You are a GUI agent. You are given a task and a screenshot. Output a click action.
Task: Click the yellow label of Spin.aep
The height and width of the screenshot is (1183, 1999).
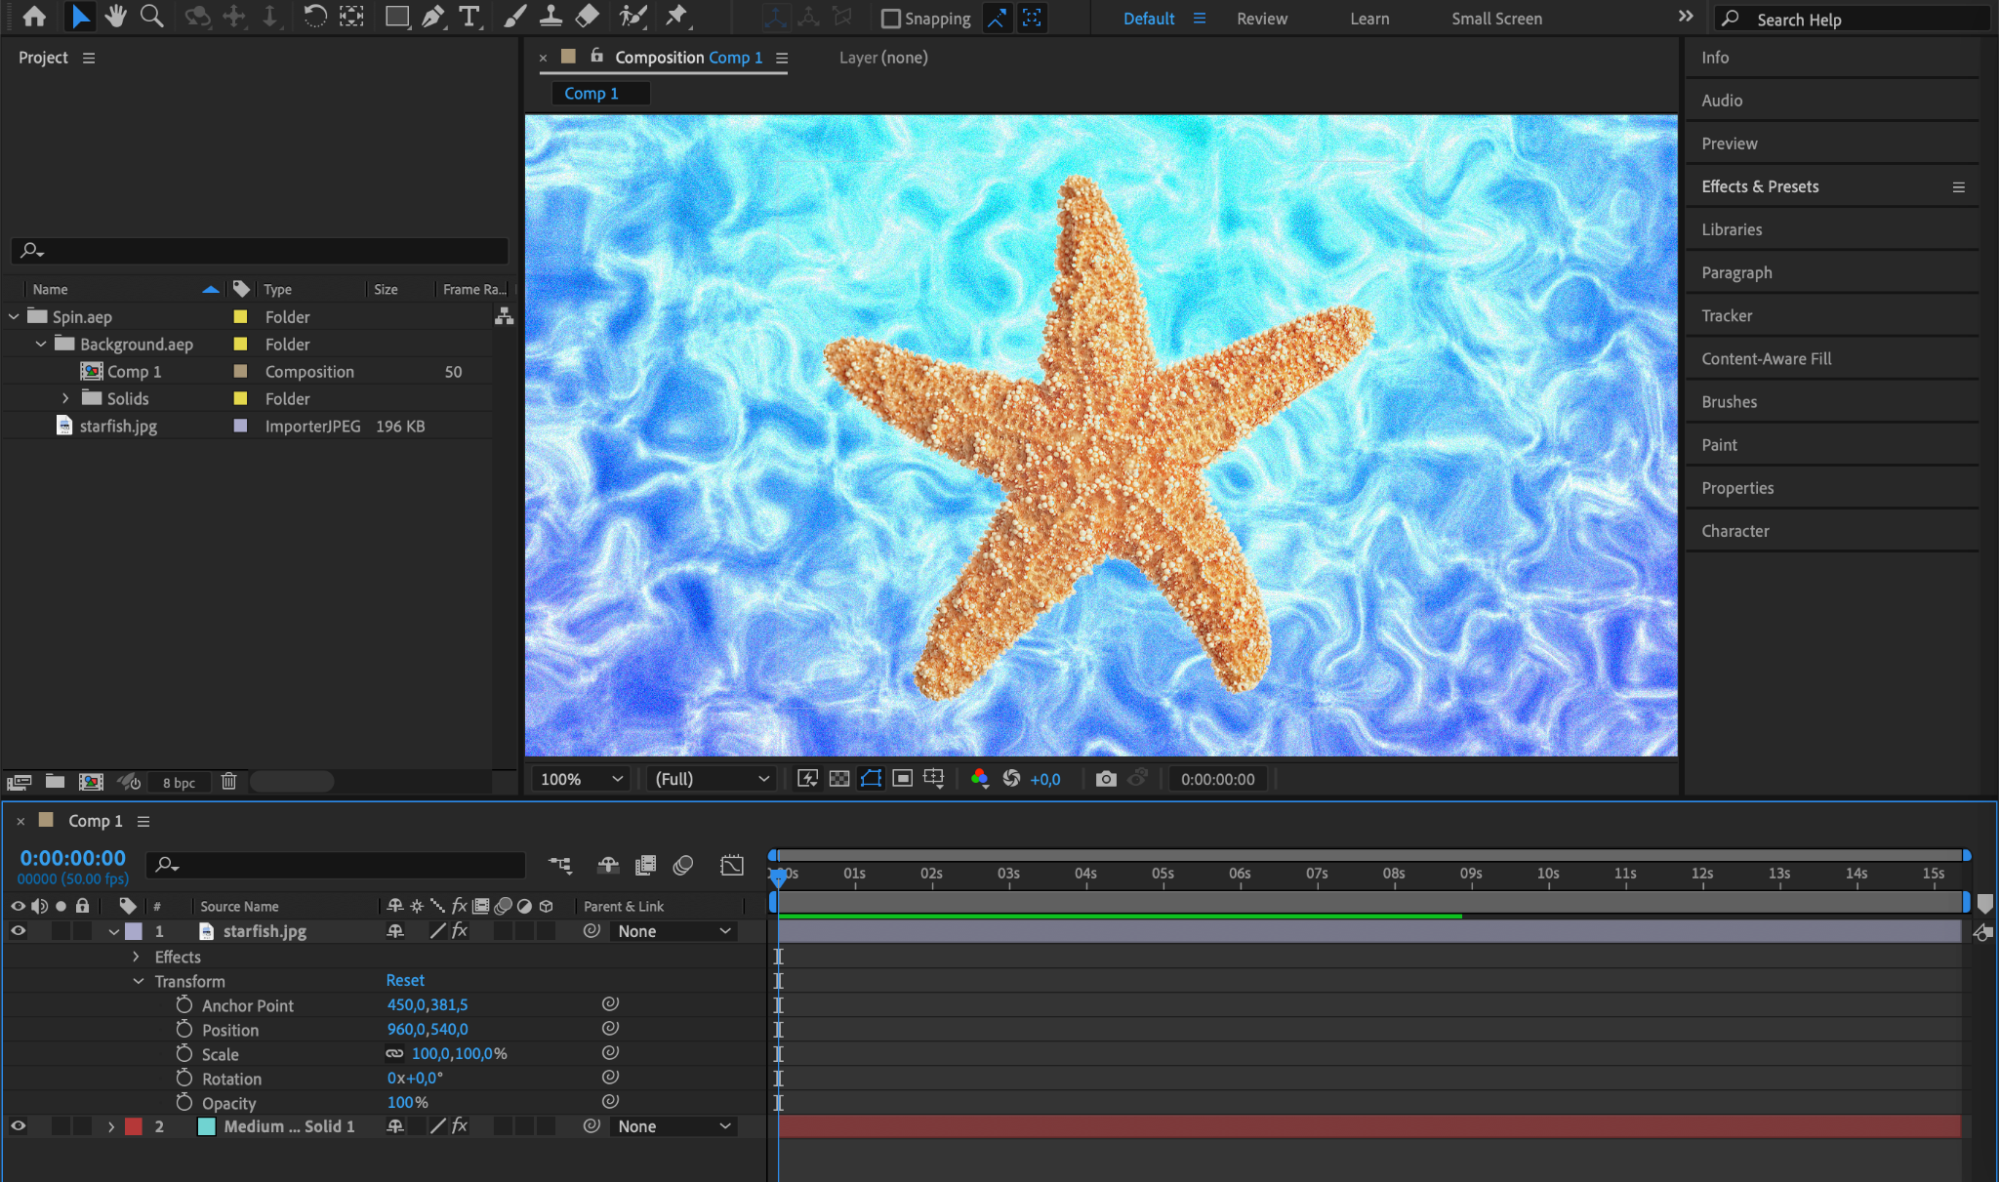(240, 317)
